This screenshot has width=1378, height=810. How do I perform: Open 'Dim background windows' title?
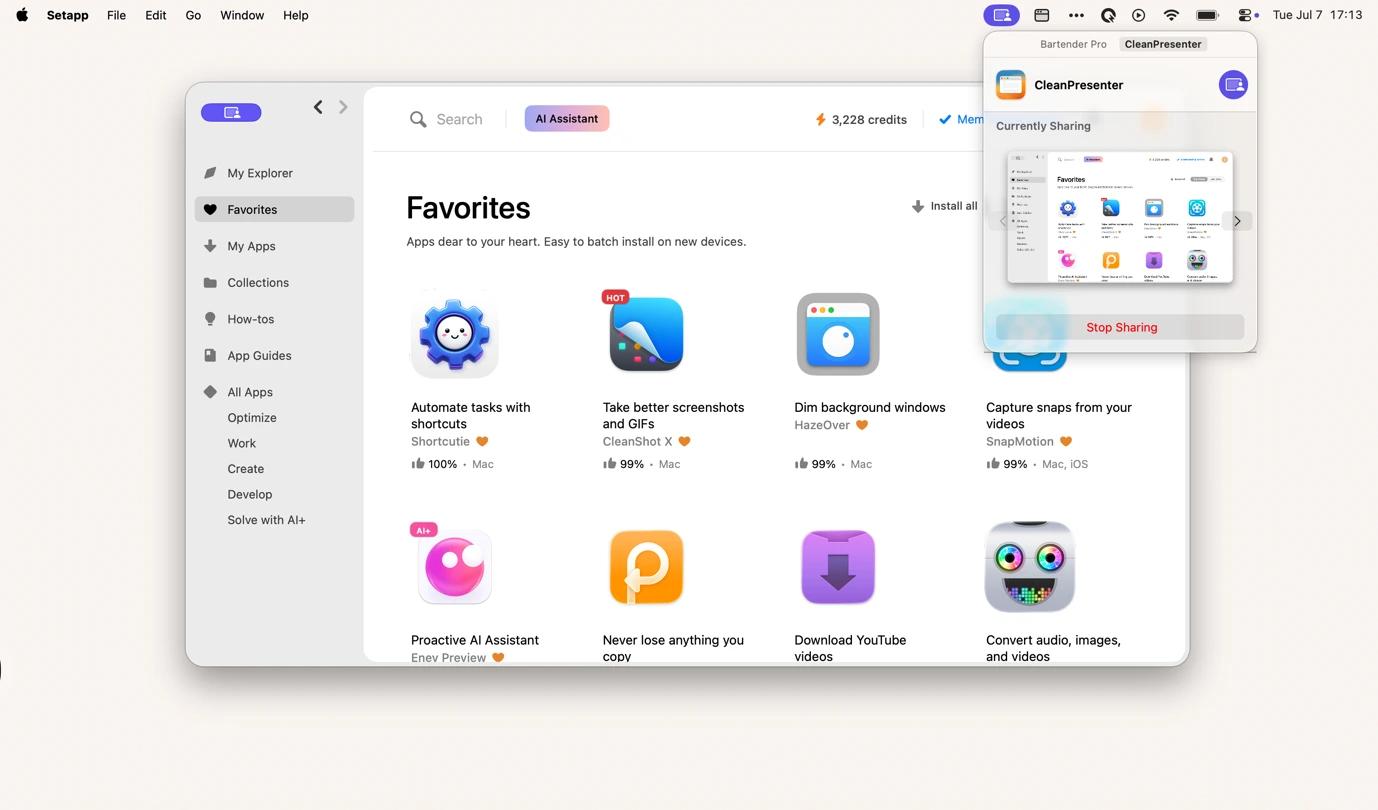coord(870,407)
